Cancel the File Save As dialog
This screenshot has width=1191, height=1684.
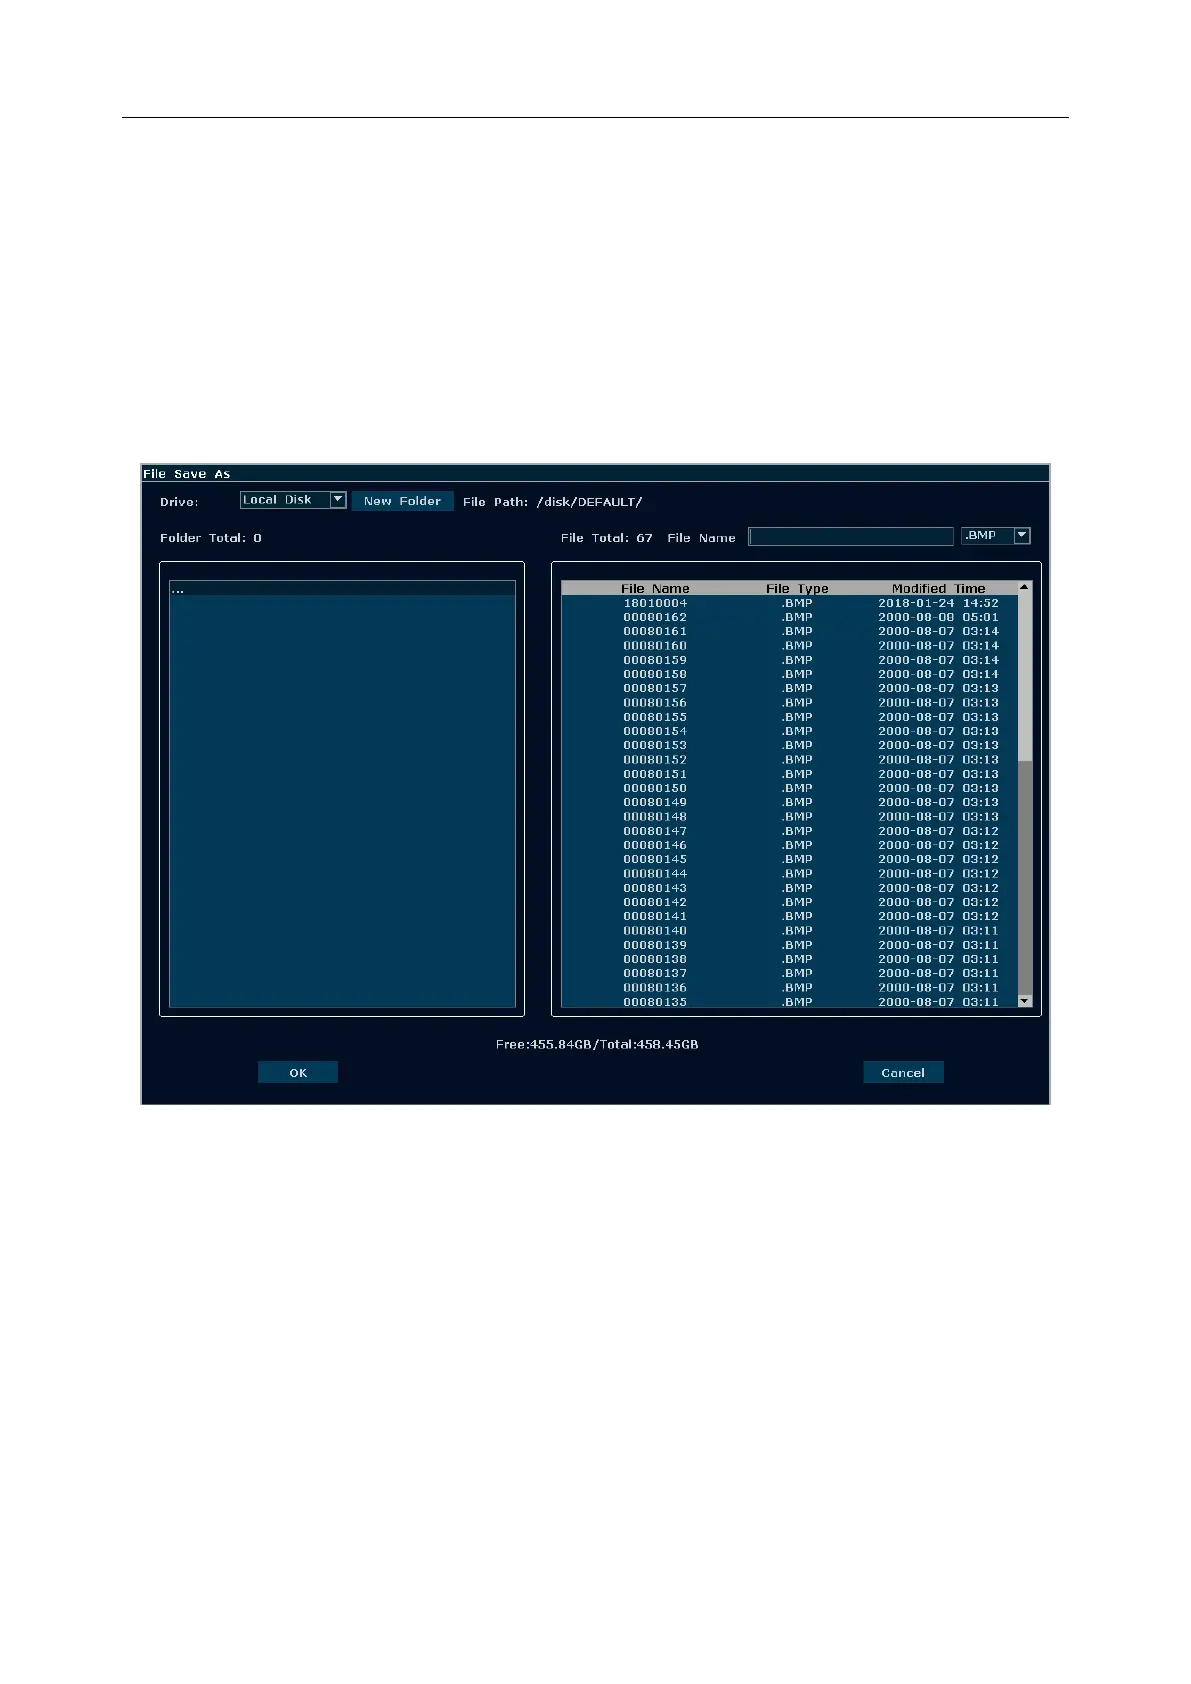tap(903, 1072)
